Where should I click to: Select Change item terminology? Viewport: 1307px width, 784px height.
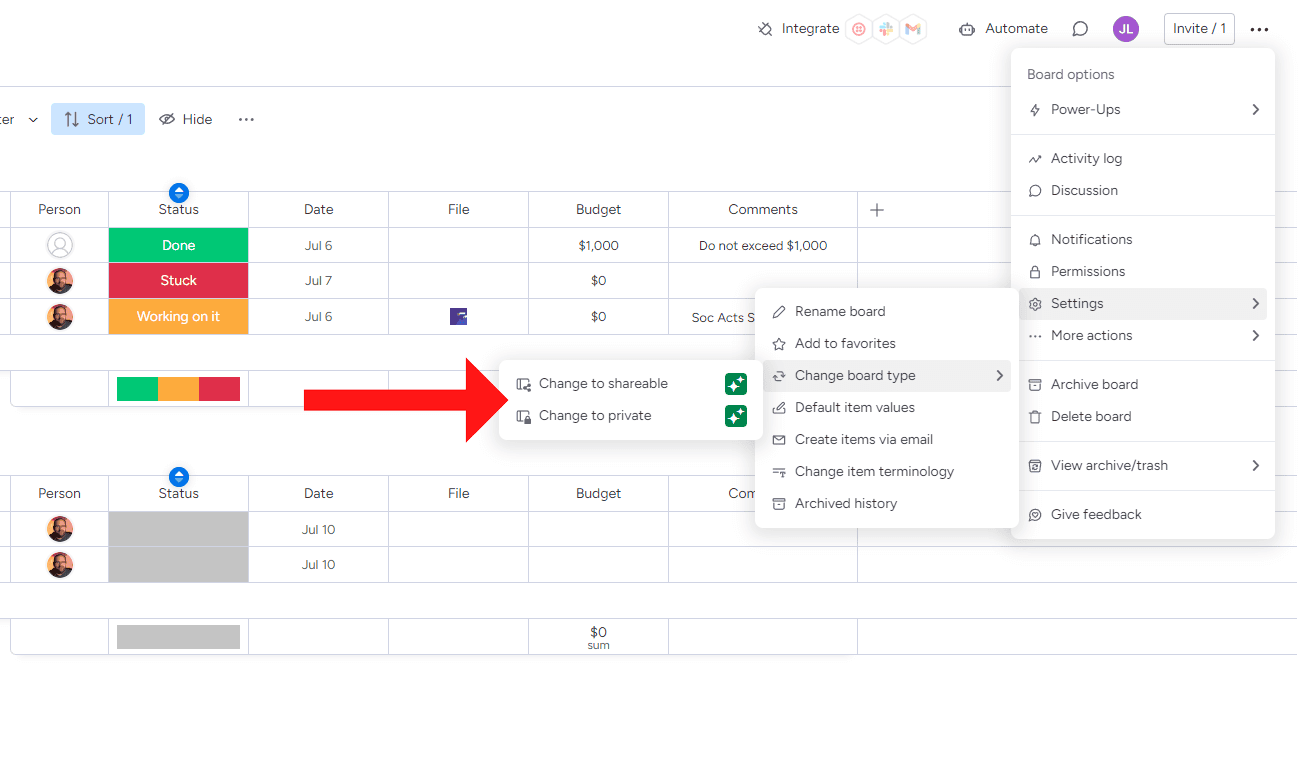point(887,472)
